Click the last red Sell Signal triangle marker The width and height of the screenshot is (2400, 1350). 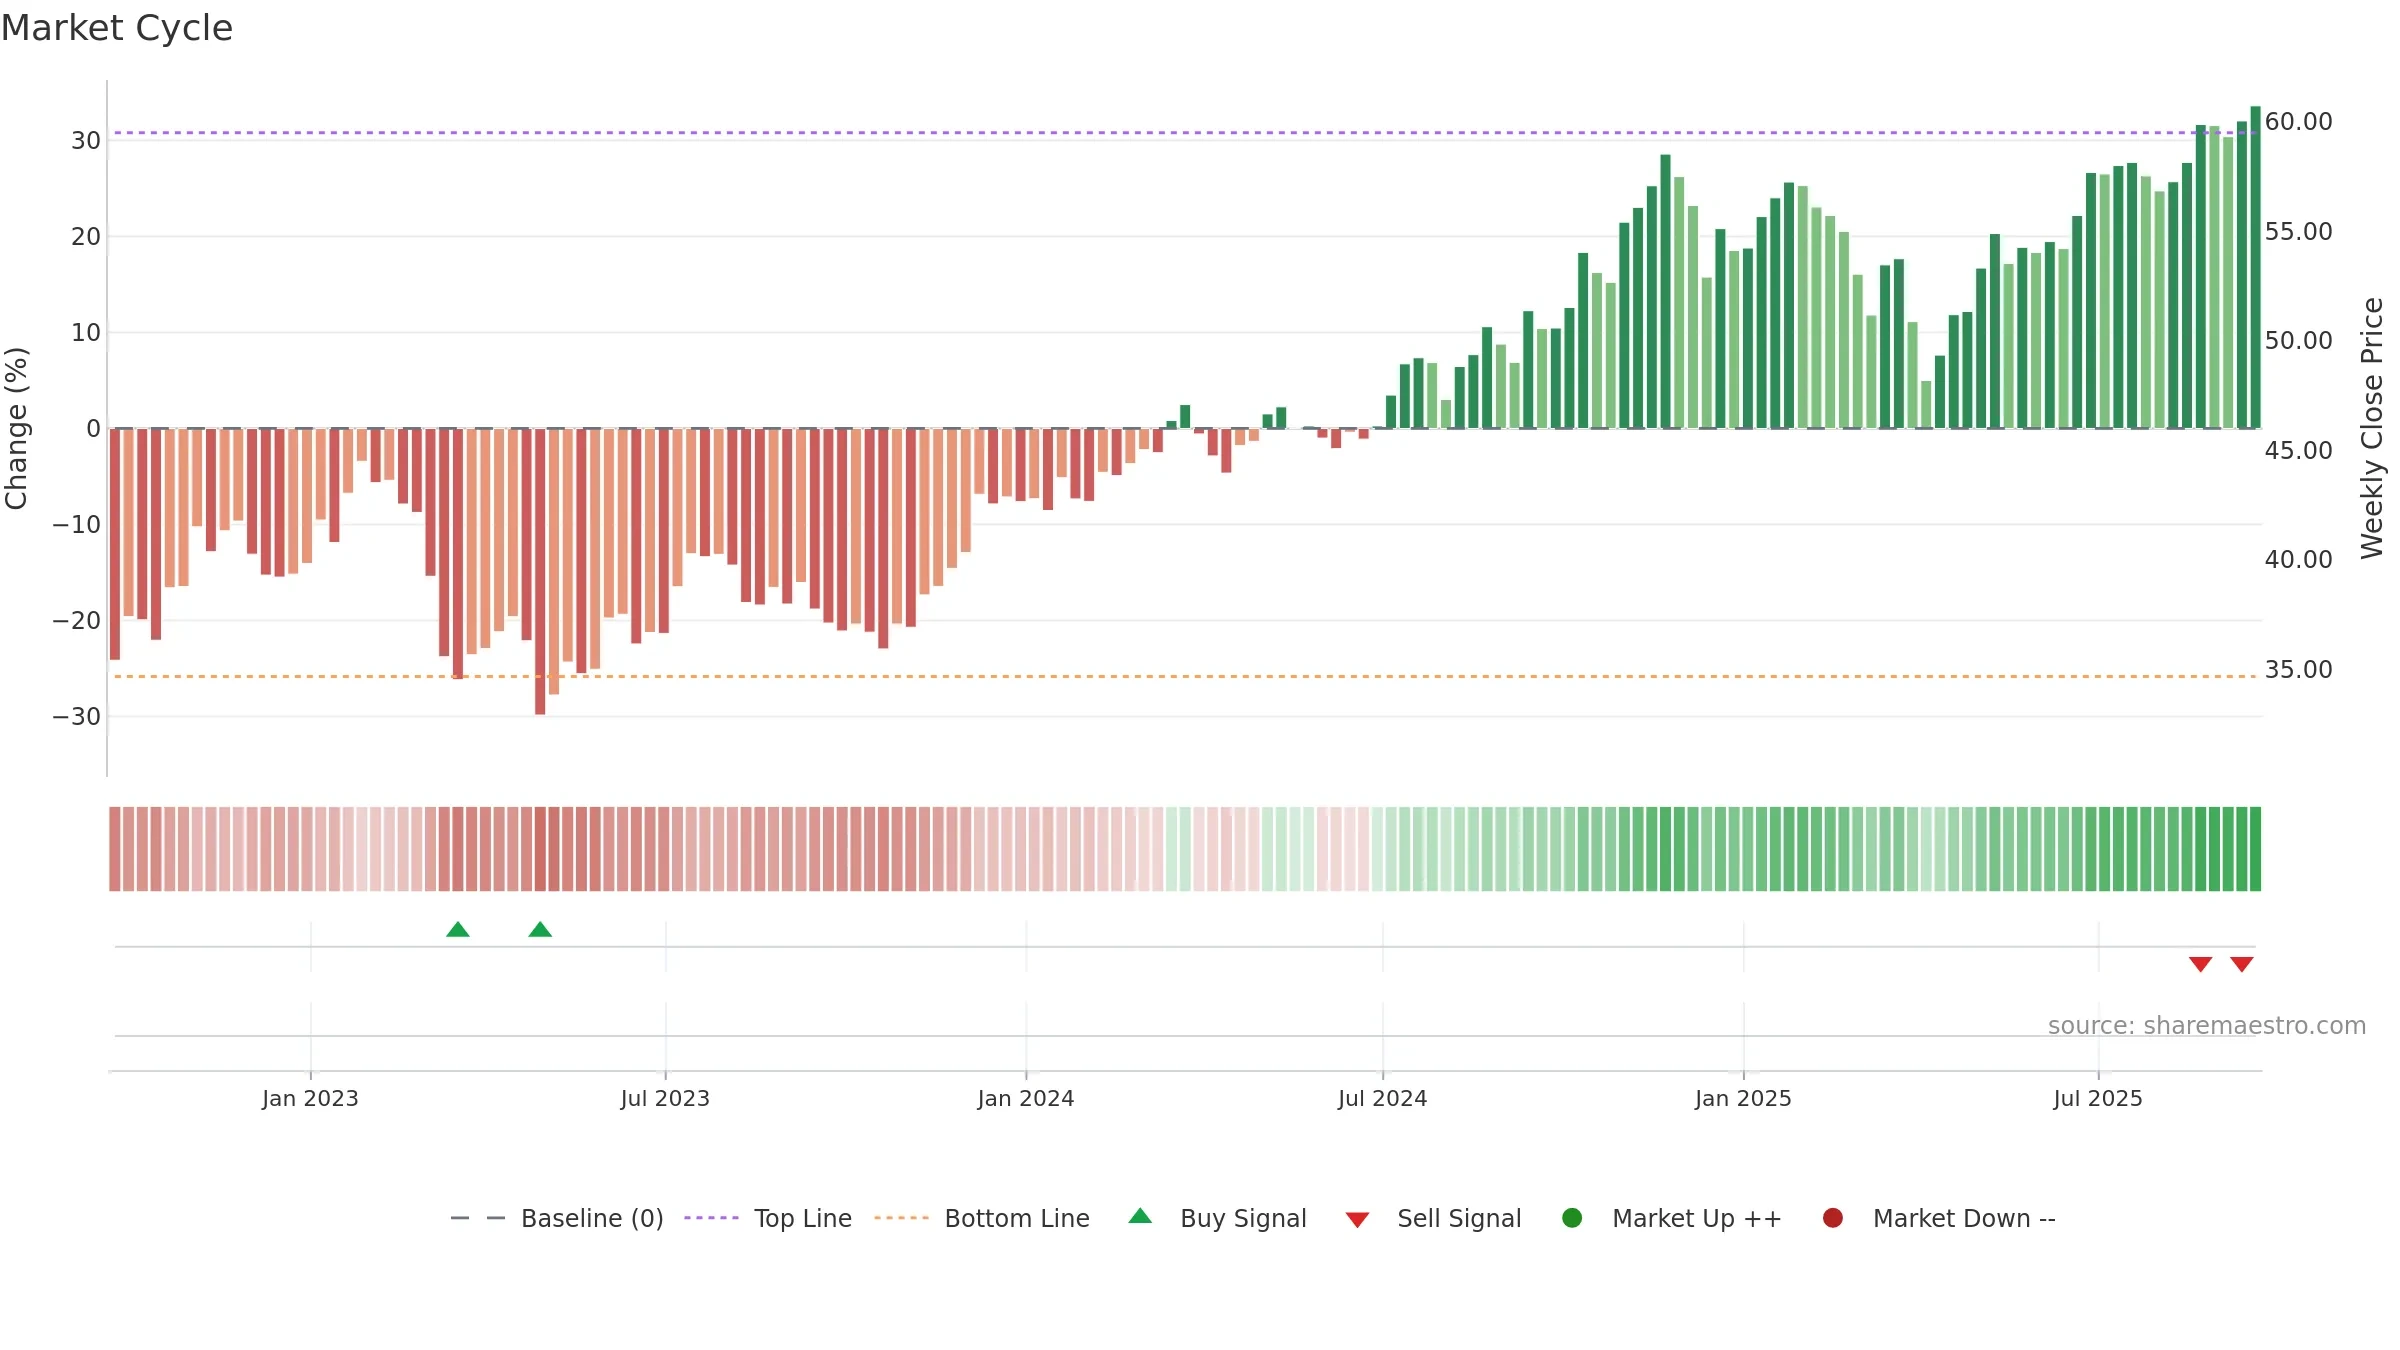pos(2242,964)
